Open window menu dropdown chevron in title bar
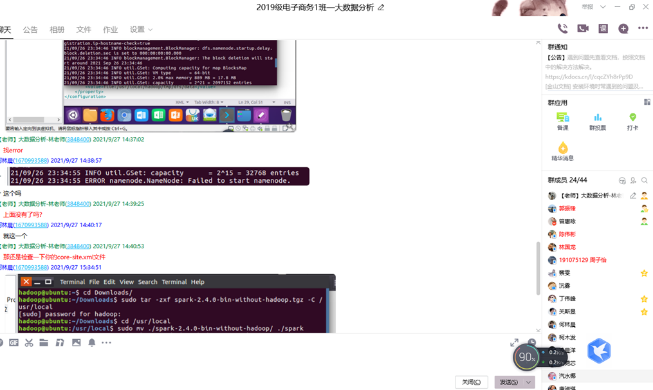The image size is (653, 390). point(603,7)
